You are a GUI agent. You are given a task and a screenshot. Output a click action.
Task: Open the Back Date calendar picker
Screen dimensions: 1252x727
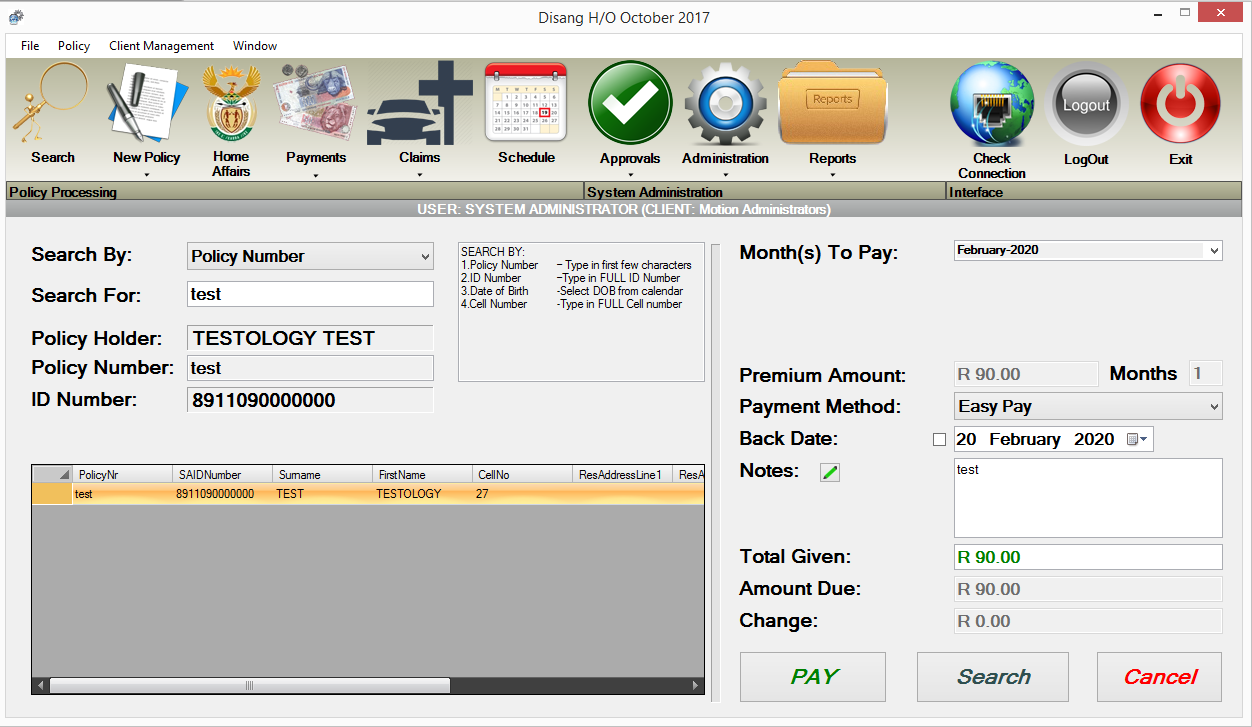point(1138,440)
